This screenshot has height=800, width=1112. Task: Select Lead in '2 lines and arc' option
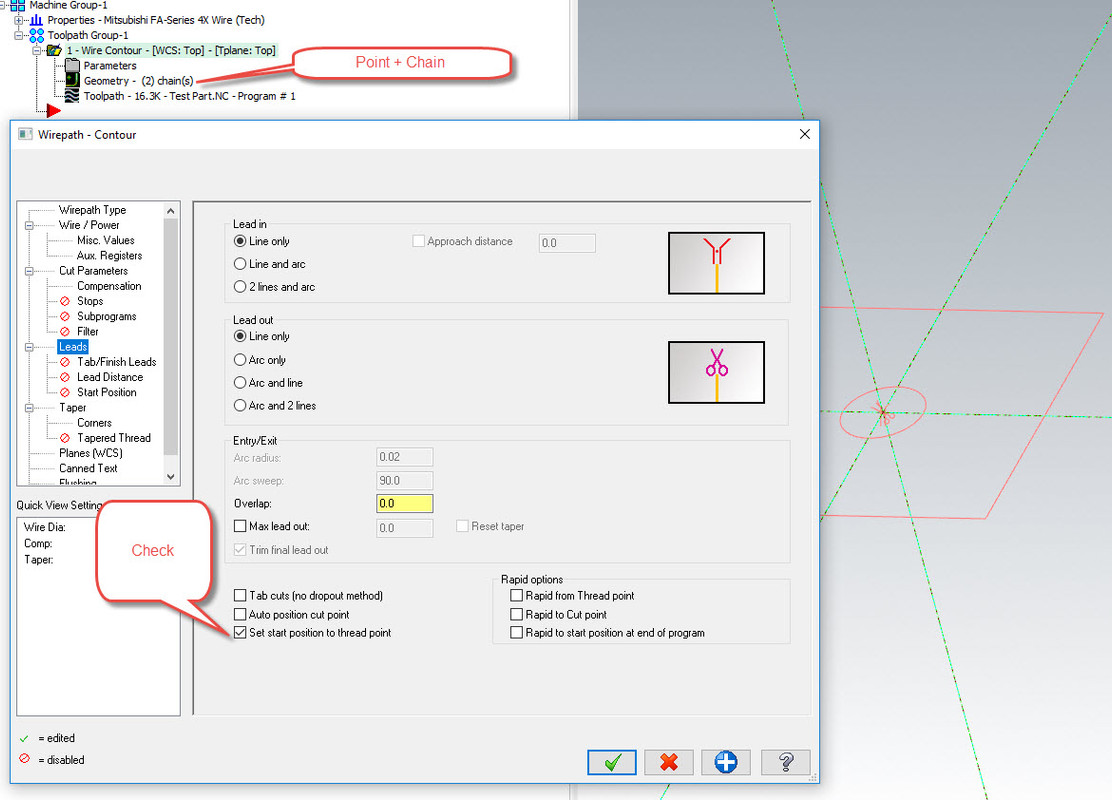click(x=240, y=287)
